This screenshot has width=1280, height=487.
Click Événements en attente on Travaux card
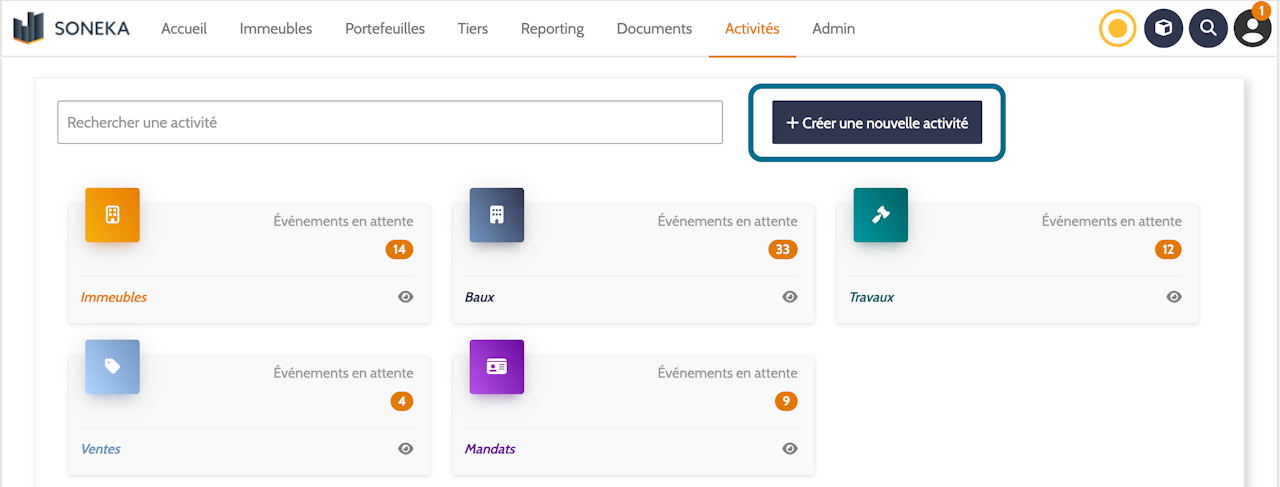pyautogui.click(x=1111, y=221)
